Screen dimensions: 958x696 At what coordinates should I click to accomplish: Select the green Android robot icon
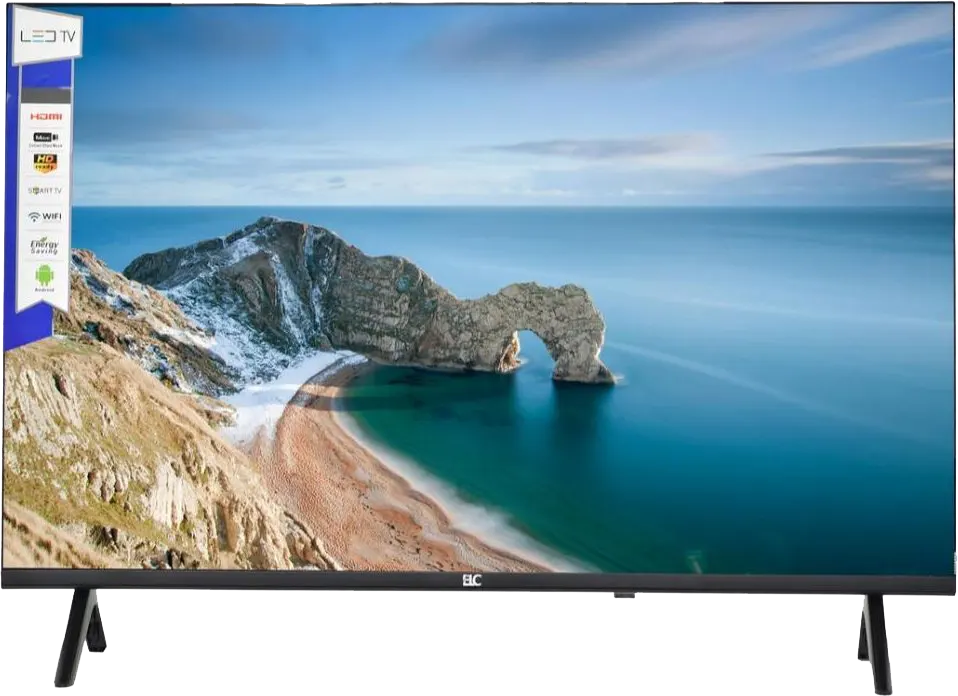pyautogui.click(x=45, y=275)
